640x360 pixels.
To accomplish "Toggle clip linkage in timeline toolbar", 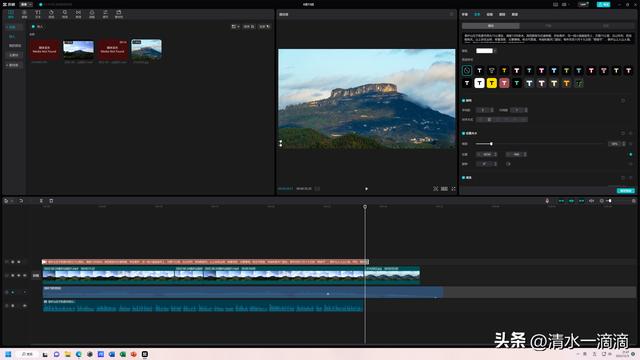I will pos(582,201).
